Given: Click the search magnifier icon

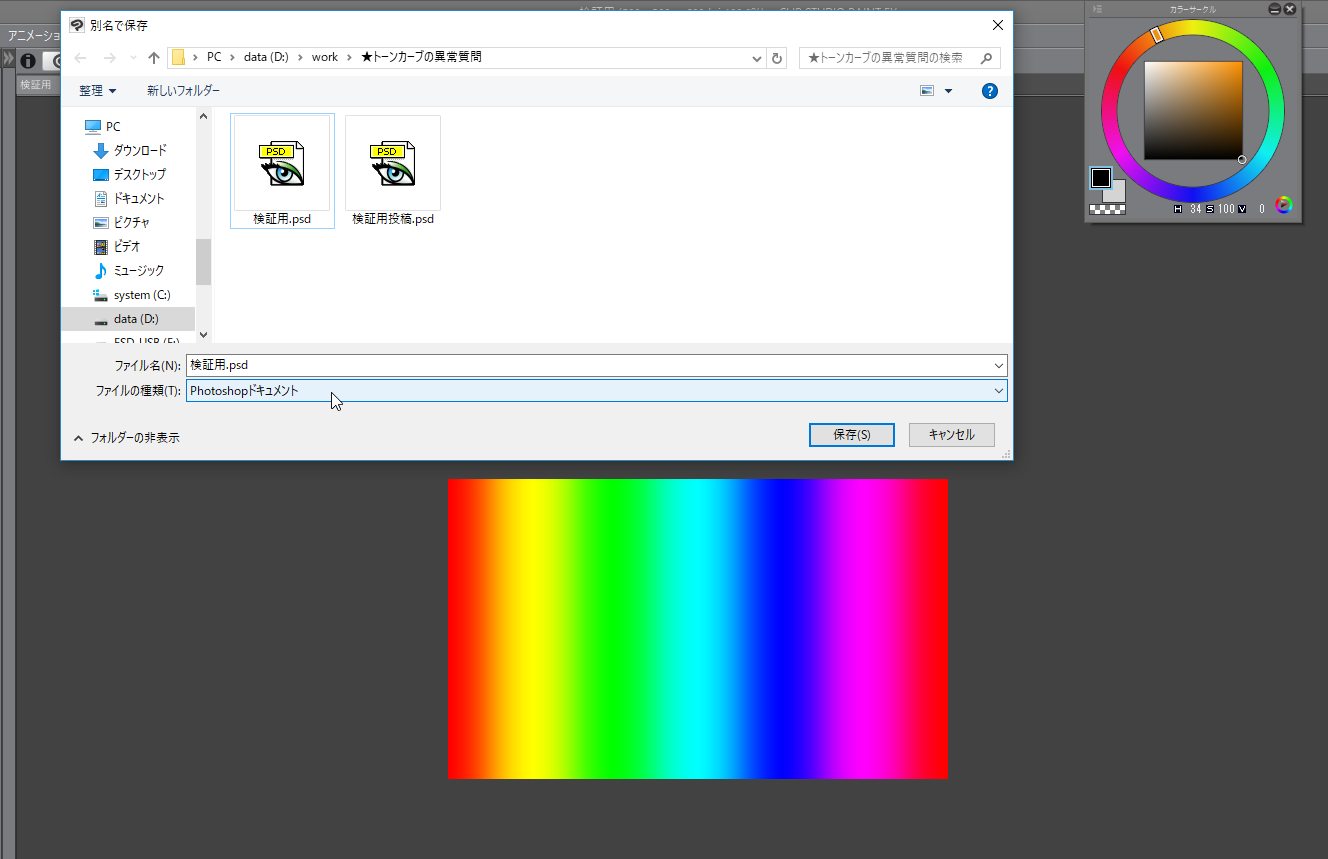Looking at the screenshot, I should (987, 58).
